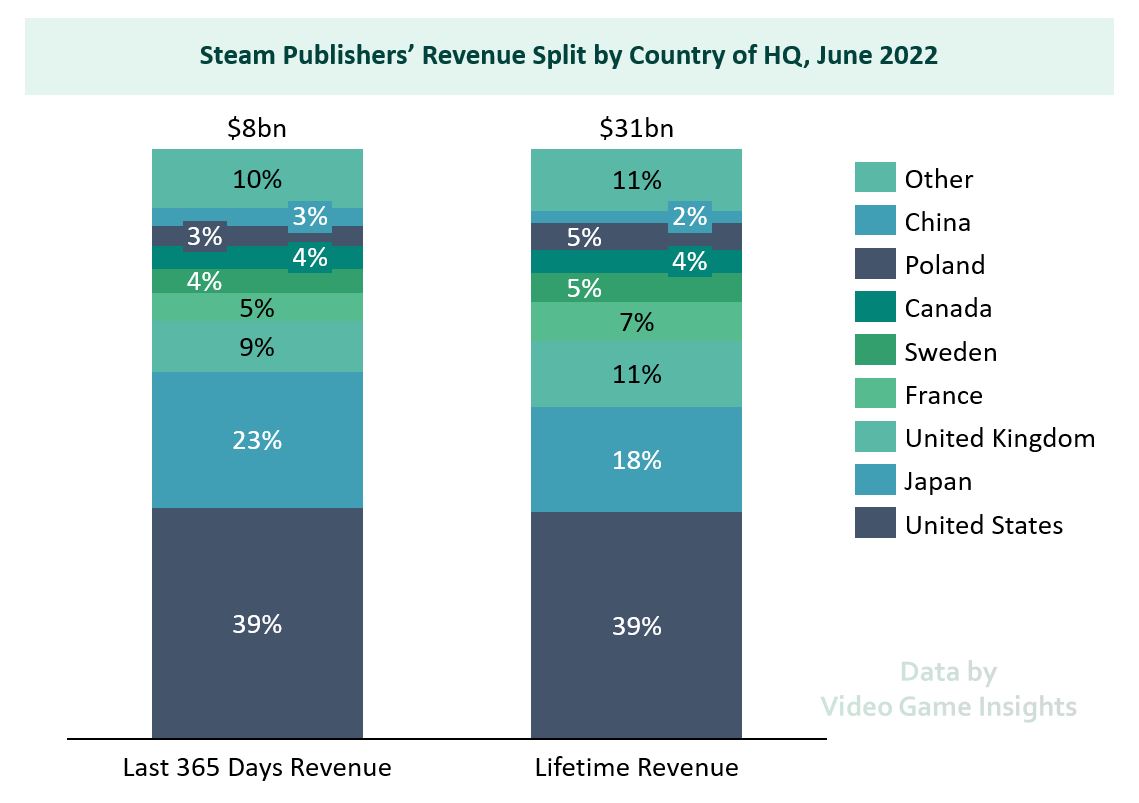1139x803 pixels.
Task: Select the Sweden legend color square
Action: click(x=874, y=352)
